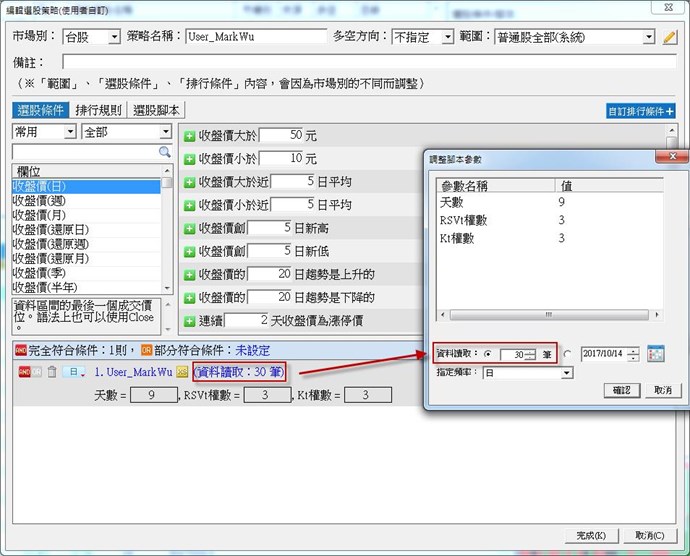The image size is (690, 556).
Task: Open the 選股腳本 tab
Action: [x=157, y=111]
